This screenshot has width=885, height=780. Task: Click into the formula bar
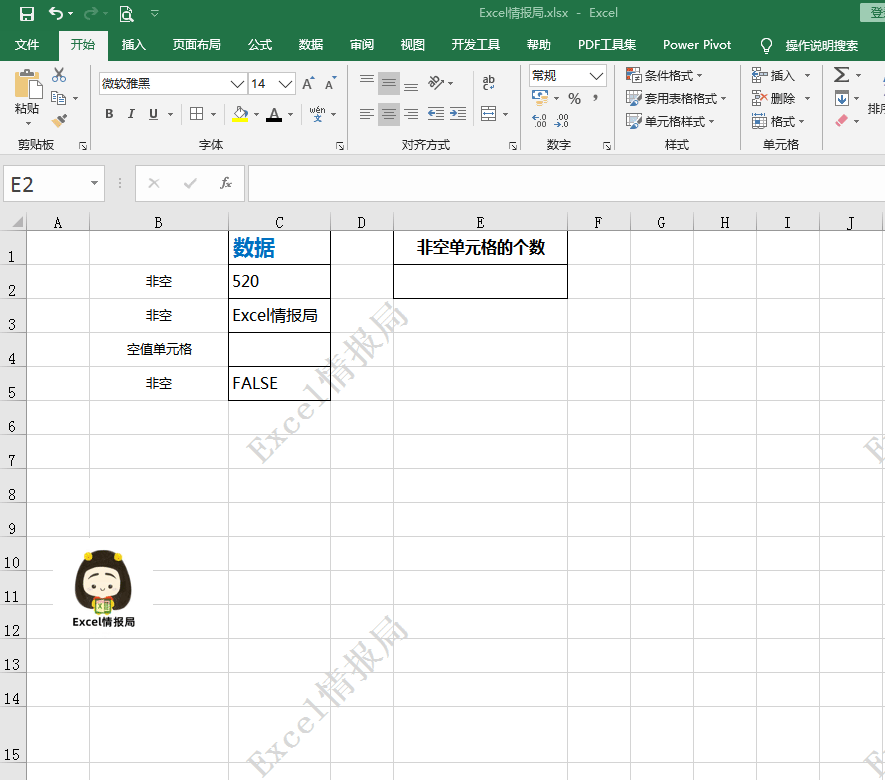566,183
